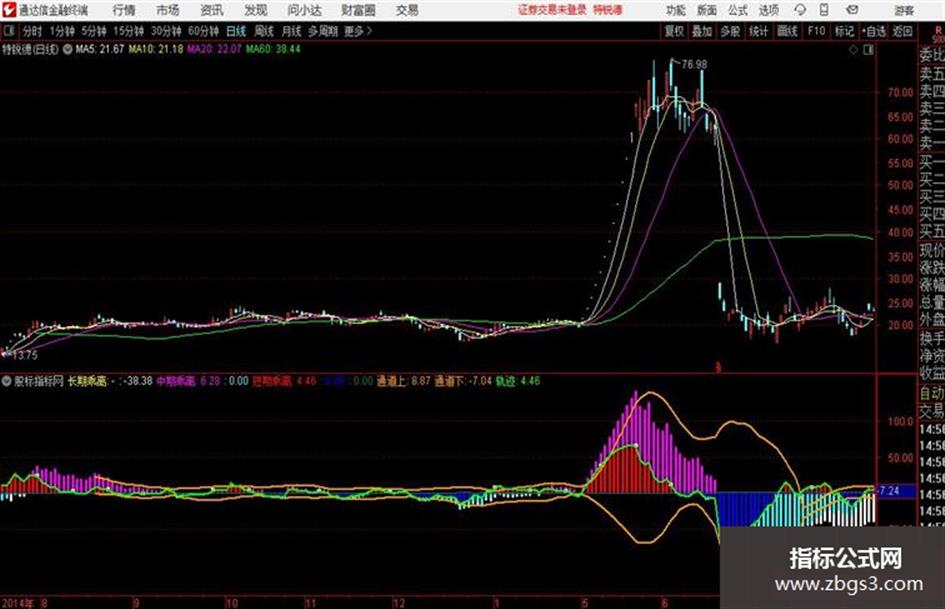Click the 标记 toolbar button
The height and width of the screenshot is (609, 945).
tap(844, 31)
